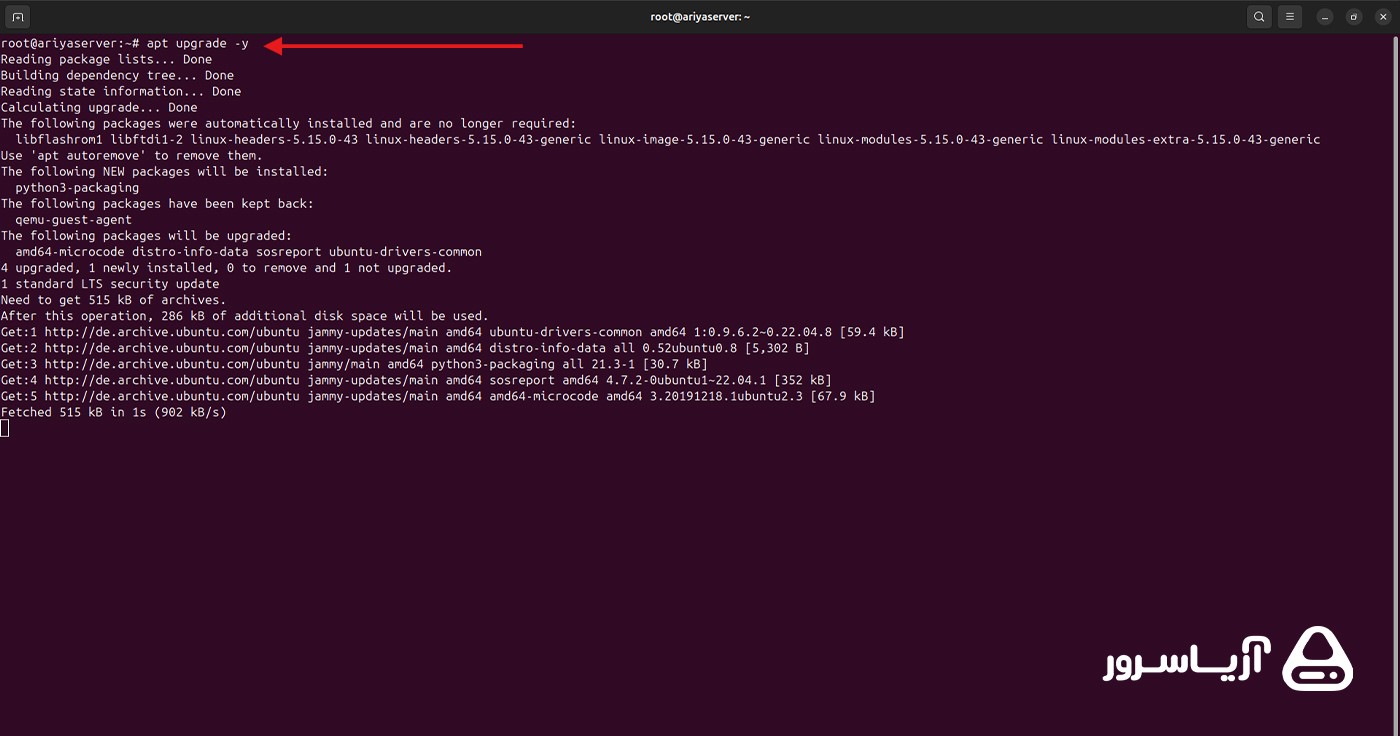Click the "Use 'apt autoremove' to remove them." line
This screenshot has width=1400, height=736.
[132, 155]
